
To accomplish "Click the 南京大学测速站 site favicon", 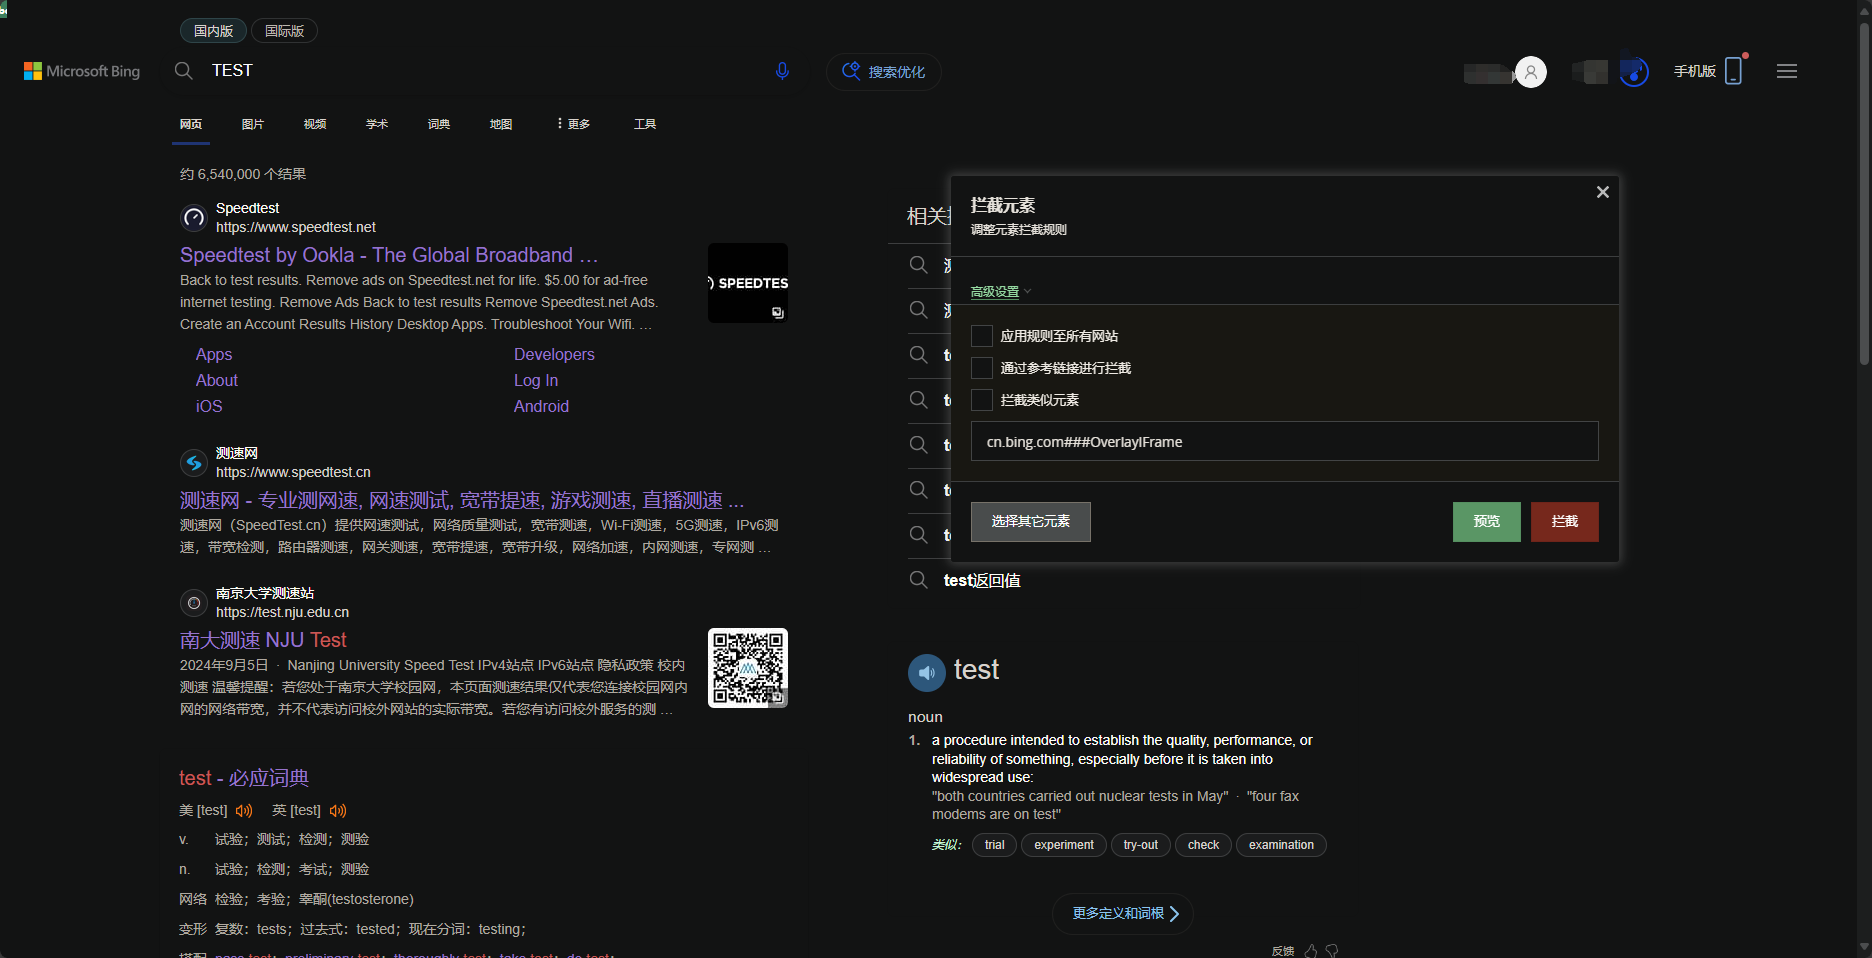I will (x=194, y=603).
